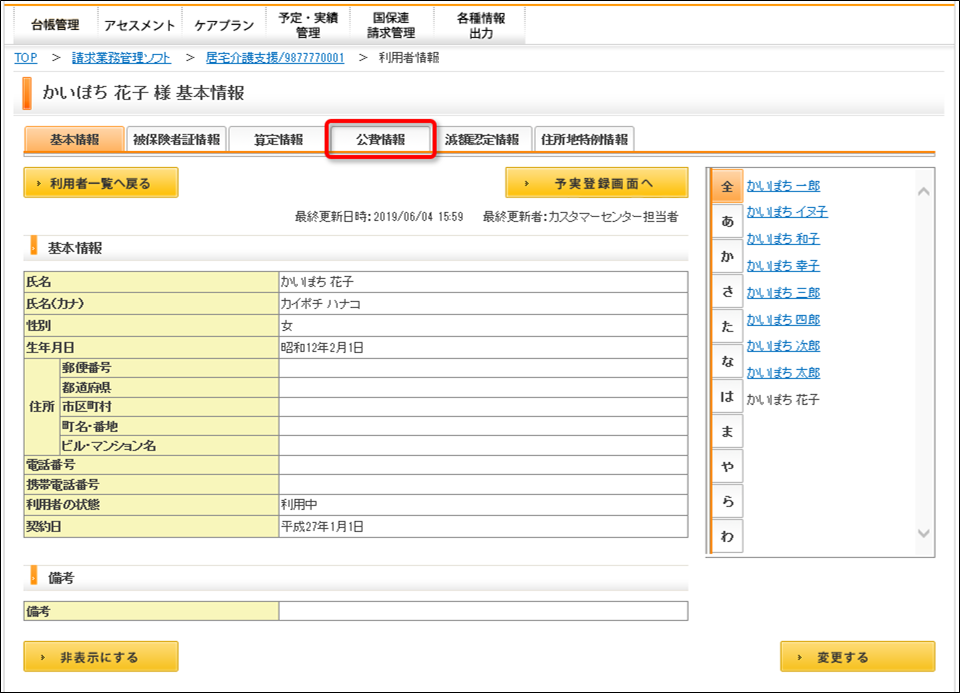Open 請求業務管理ソフト breadcrumb link
The height and width of the screenshot is (693, 960).
point(121,58)
